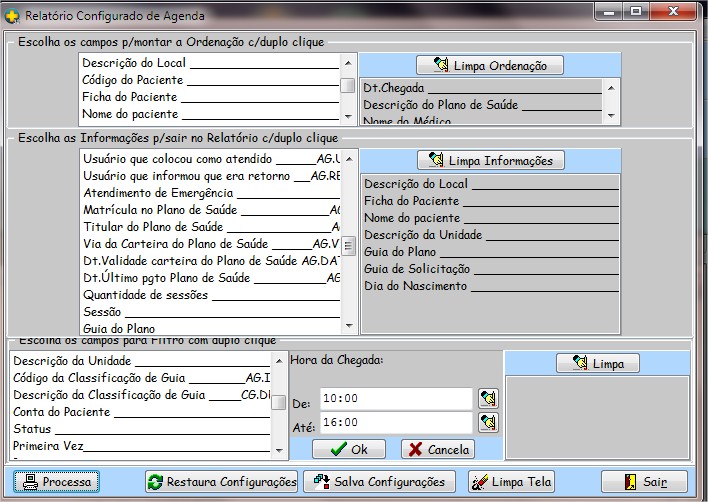The height and width of the screenshot is (502, 708).
Task: Click the green checkmark icon on Ok
Action: [x=338, y=449]
